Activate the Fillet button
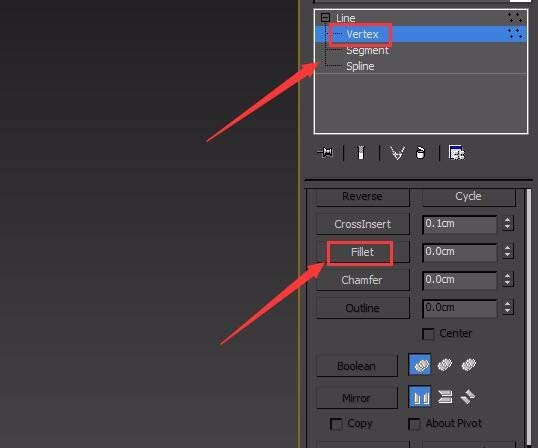This screenshot has height=448, width=538. coord(362,252)
